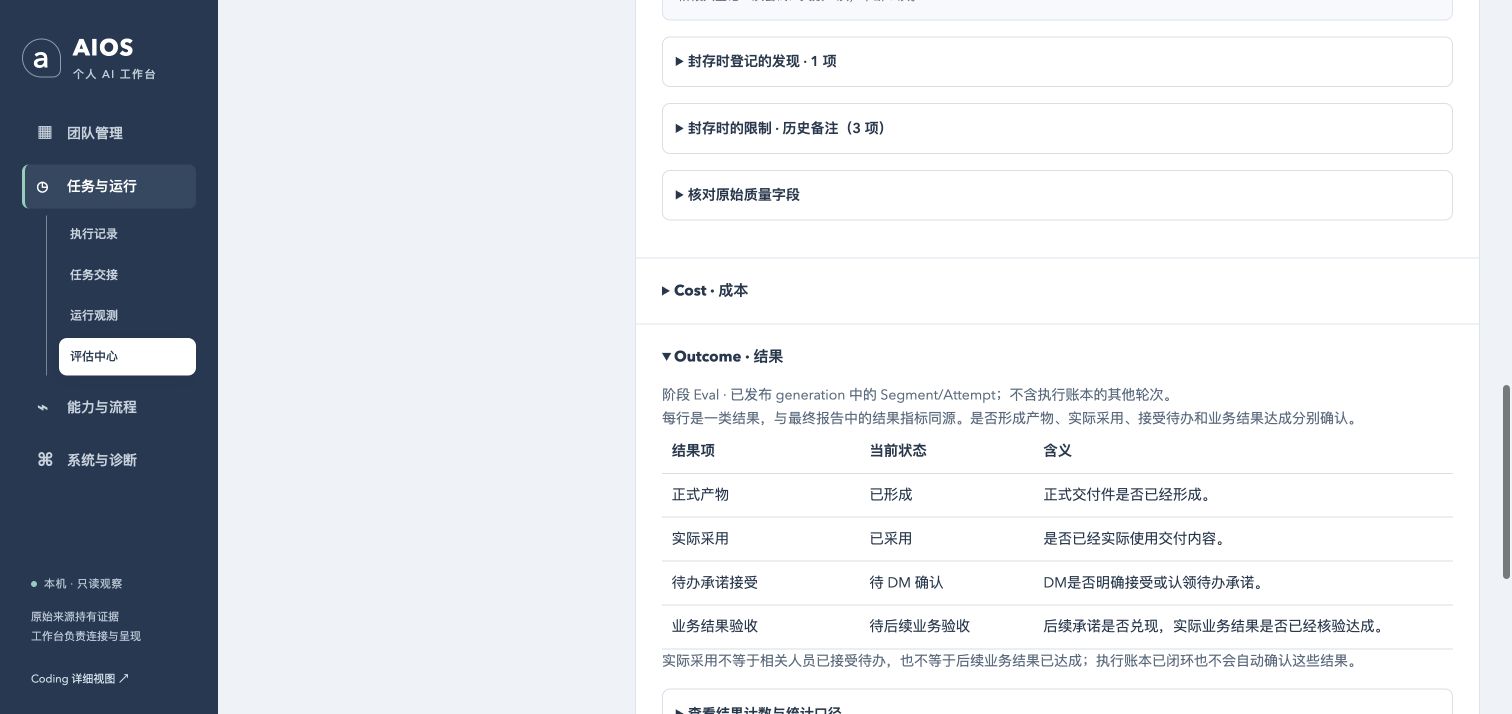This screenshot has width=1512, height=714.
Task: Select 任务与运行 in the sidebar
Action: (109, 186)
